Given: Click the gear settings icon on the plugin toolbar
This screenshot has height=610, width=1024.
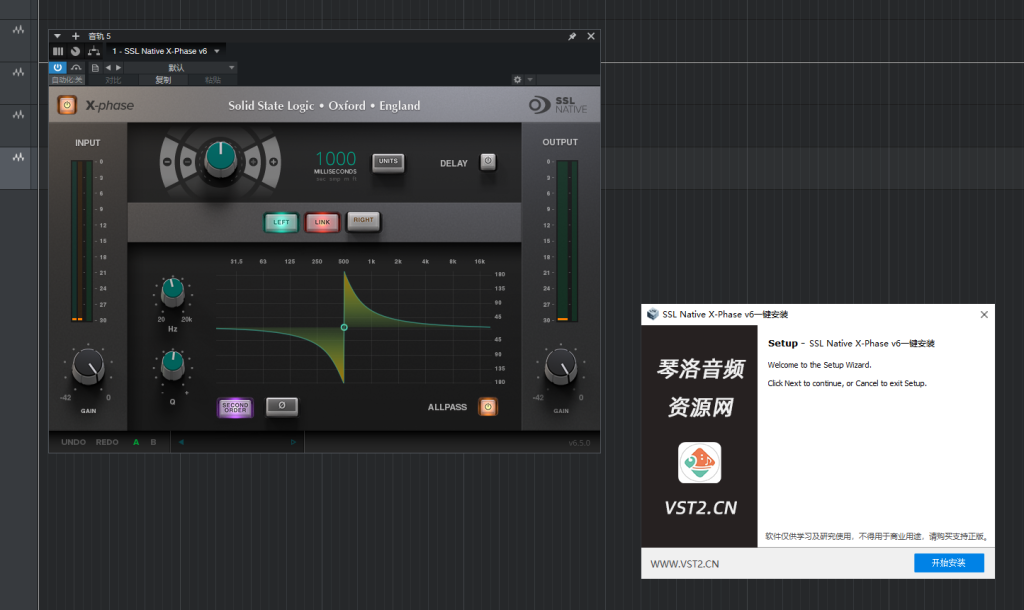Looking at the screenshot, I should point(517,79).
